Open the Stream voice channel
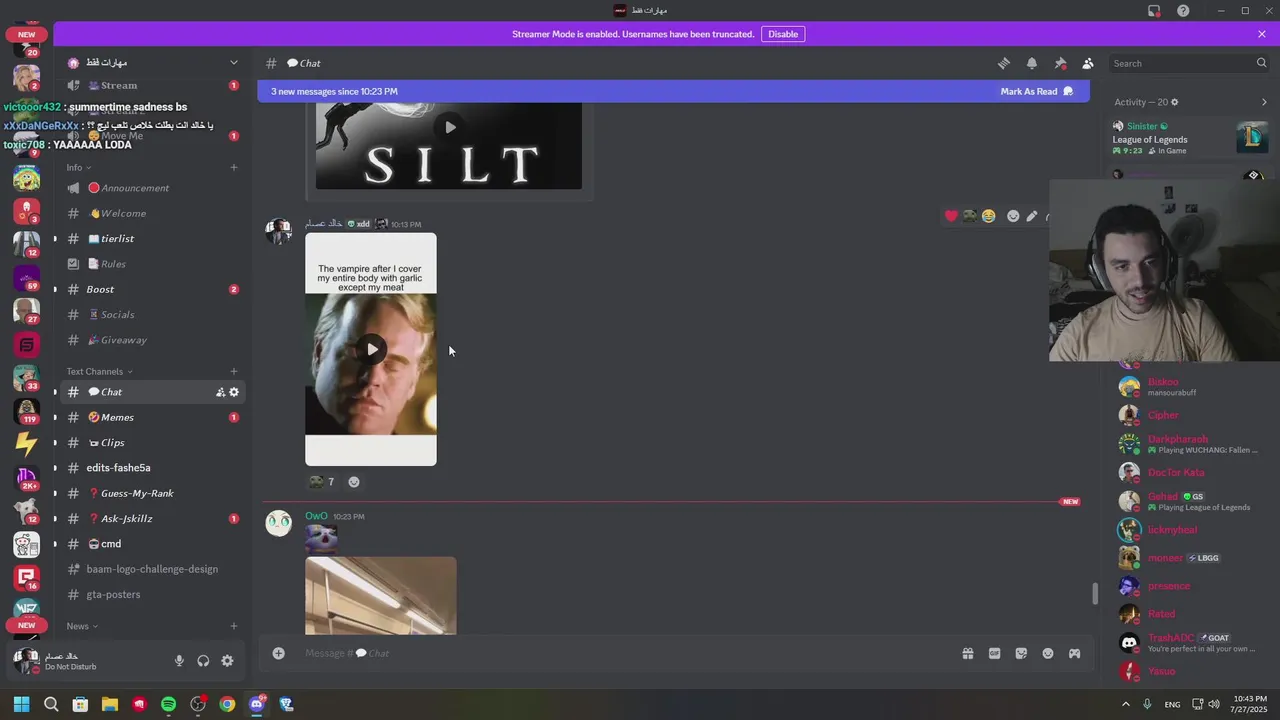This screenshot has width=1280, height=720. pos(152,85)
